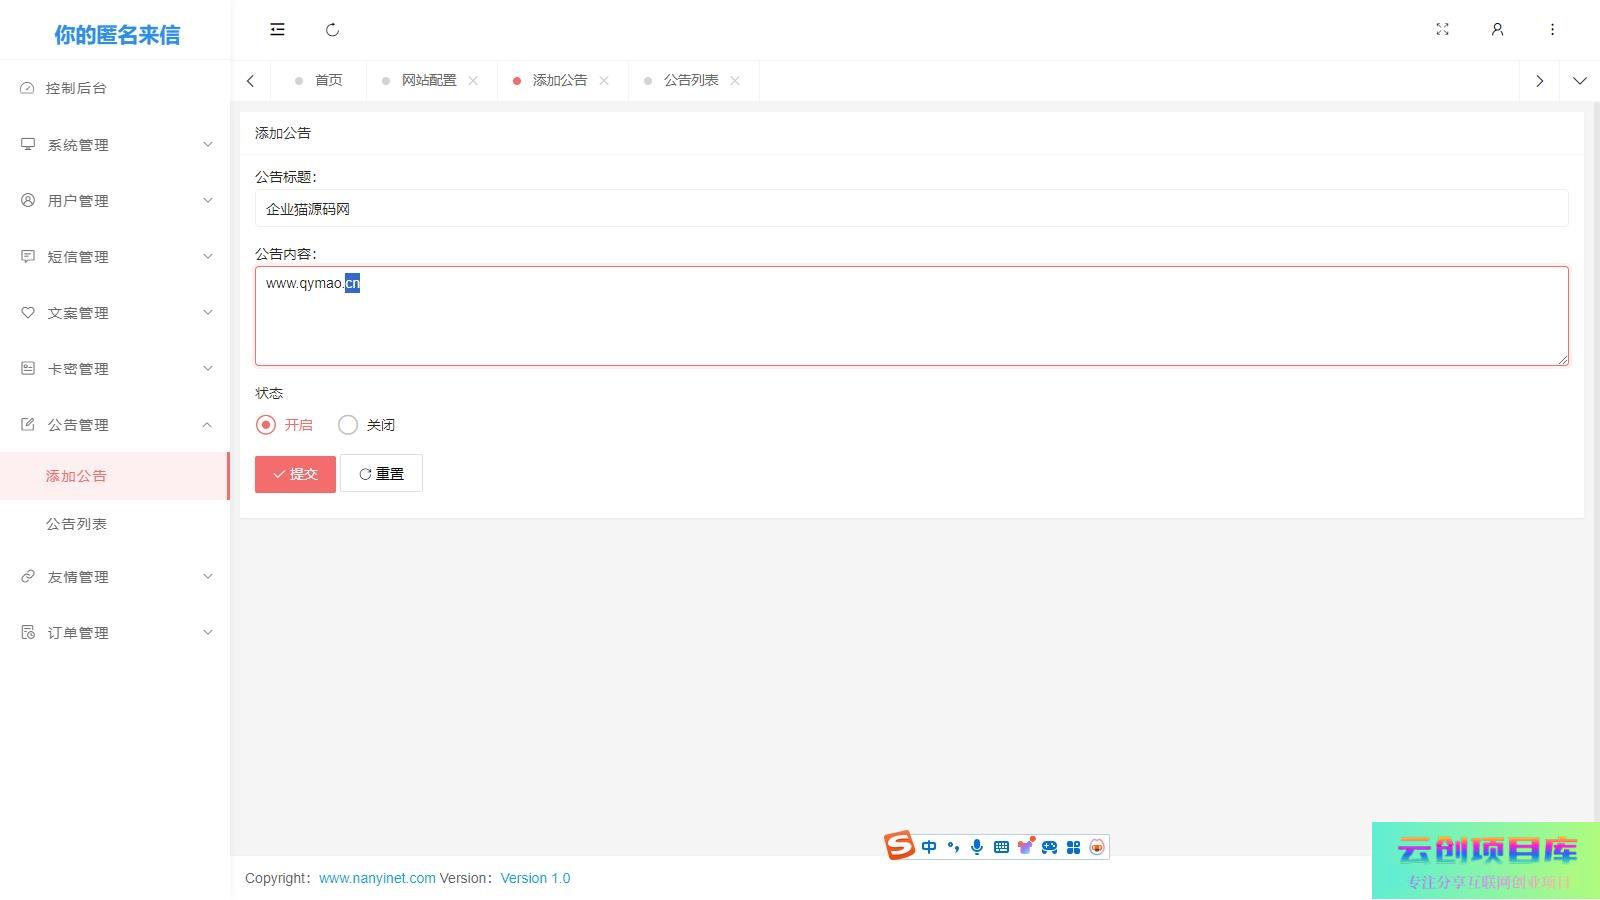Click into the 公告标题 input field
This screenshot has height=900, width=1600.
coord(910,209)
